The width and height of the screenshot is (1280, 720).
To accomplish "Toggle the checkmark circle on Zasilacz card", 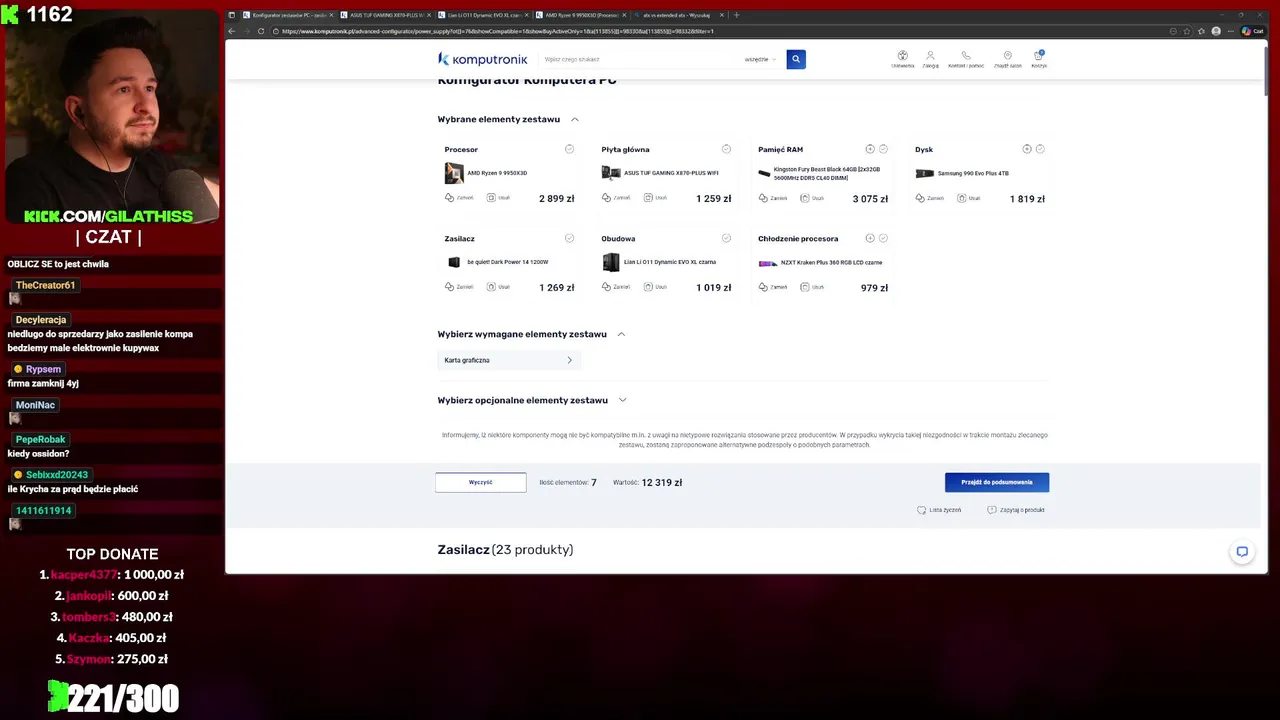I will click(569, 238).
